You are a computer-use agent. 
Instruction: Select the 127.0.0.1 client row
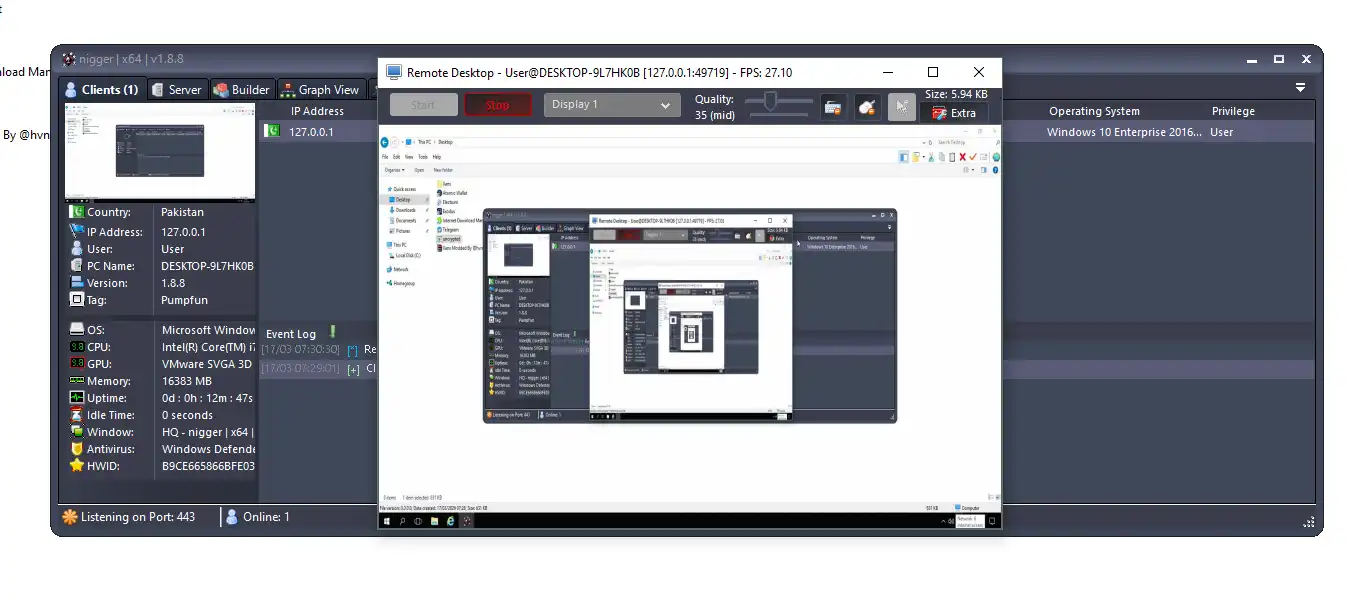coord(311,132)
